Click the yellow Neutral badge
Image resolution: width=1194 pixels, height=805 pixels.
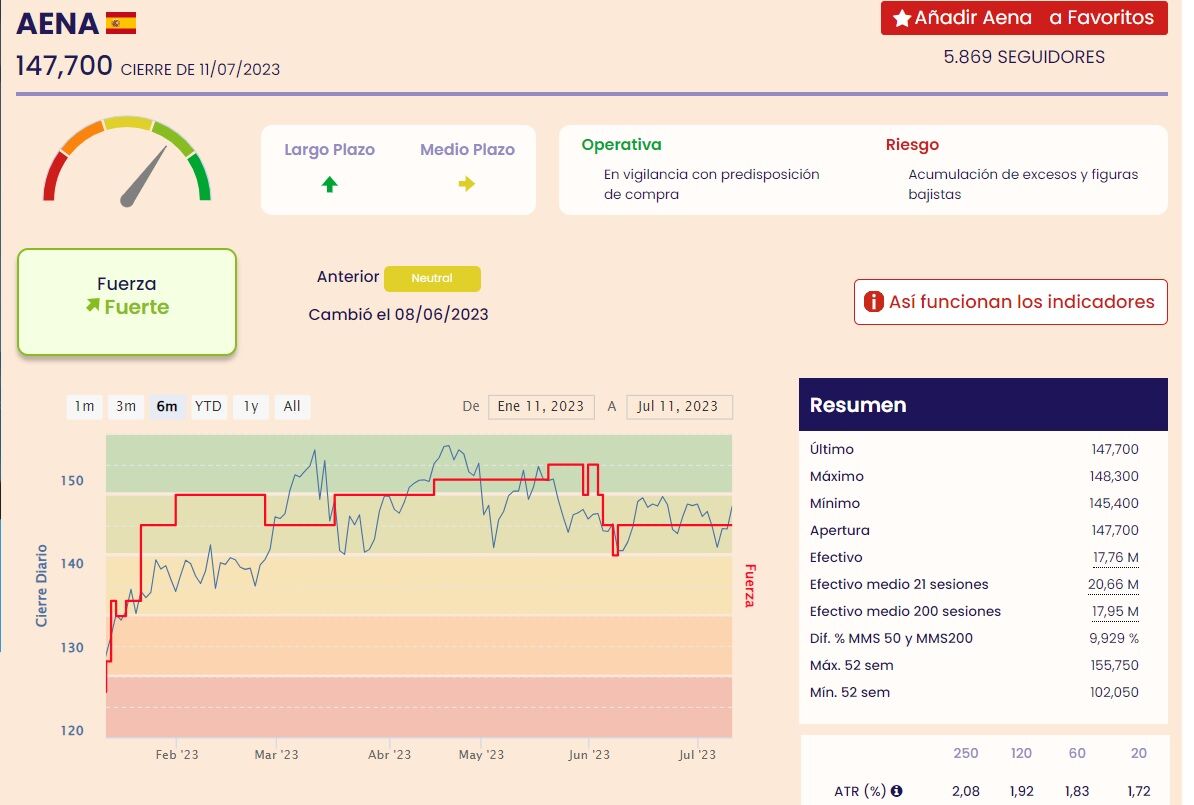point(432,279)
